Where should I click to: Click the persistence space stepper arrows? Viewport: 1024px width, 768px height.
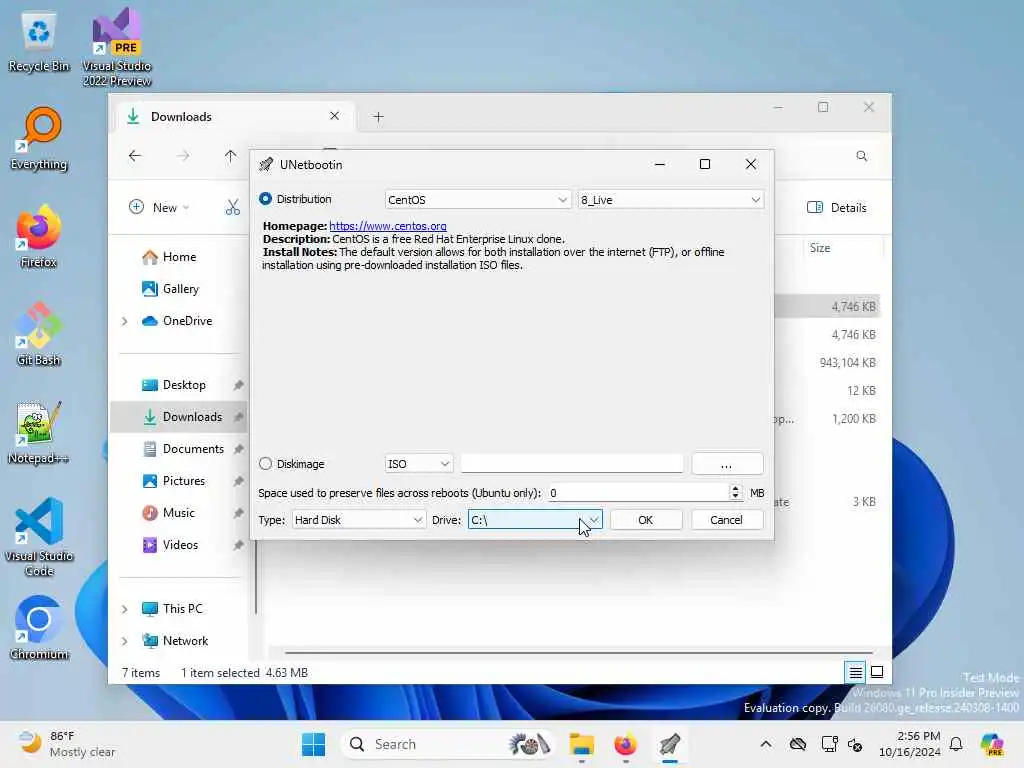735,493
